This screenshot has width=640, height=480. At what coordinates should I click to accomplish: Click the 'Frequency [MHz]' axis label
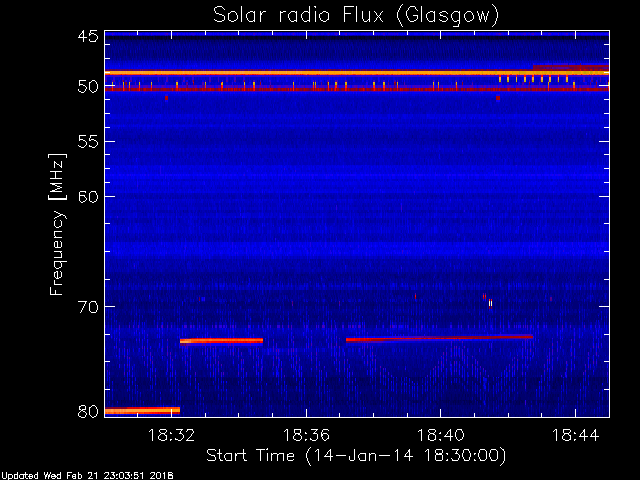[57, 224]
